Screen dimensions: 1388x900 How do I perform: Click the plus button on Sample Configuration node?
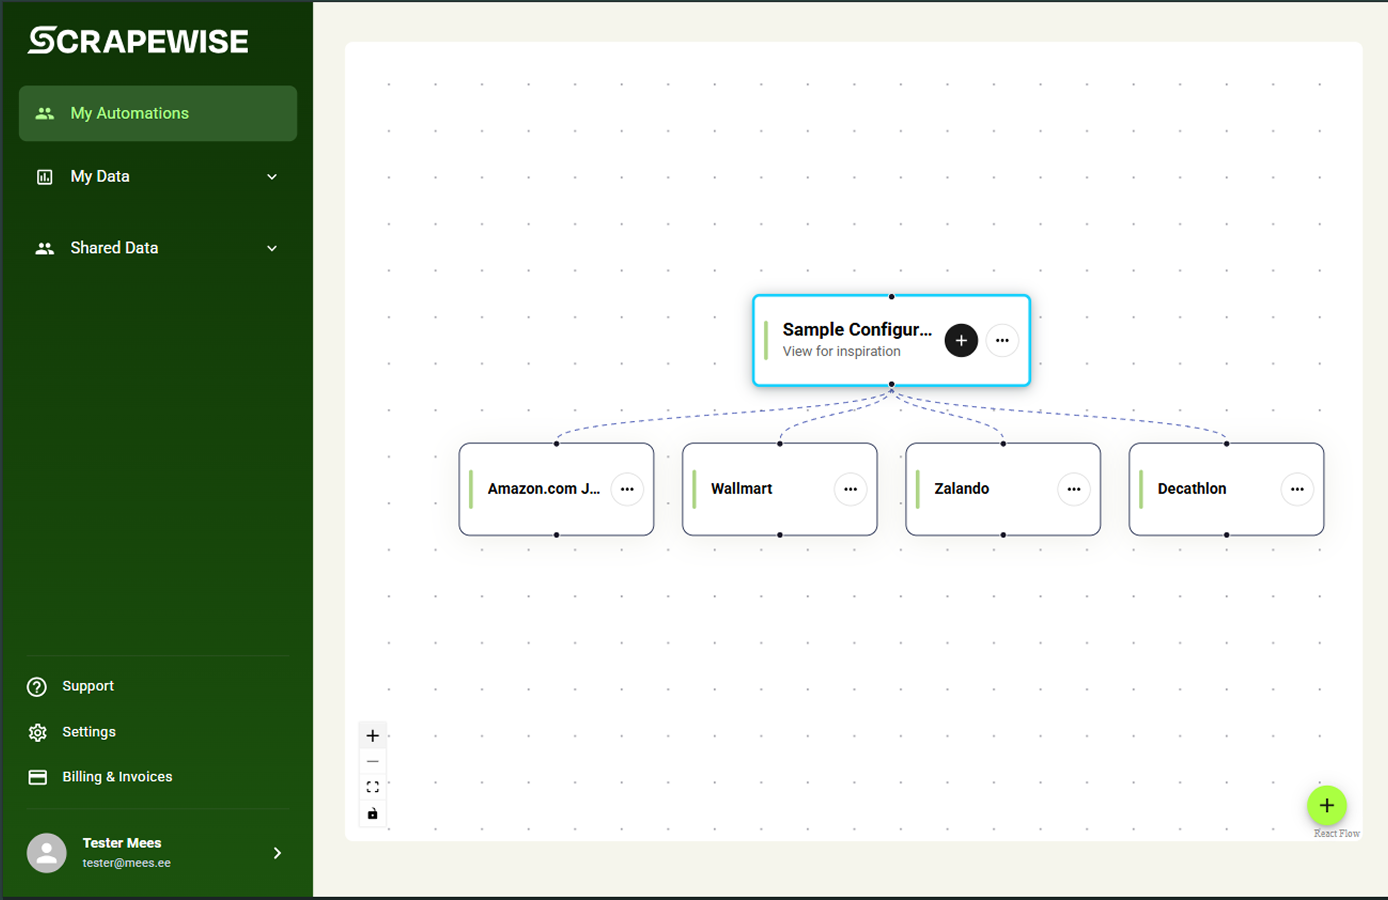[x=961, y=340]
